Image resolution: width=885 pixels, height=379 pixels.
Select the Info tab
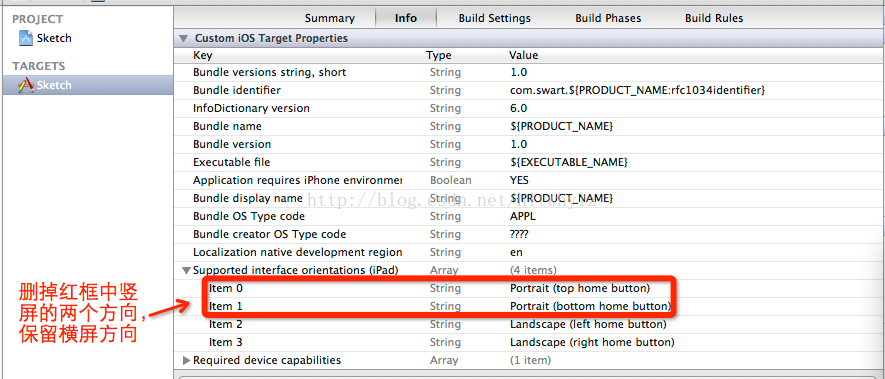click(x=406, y=18)
